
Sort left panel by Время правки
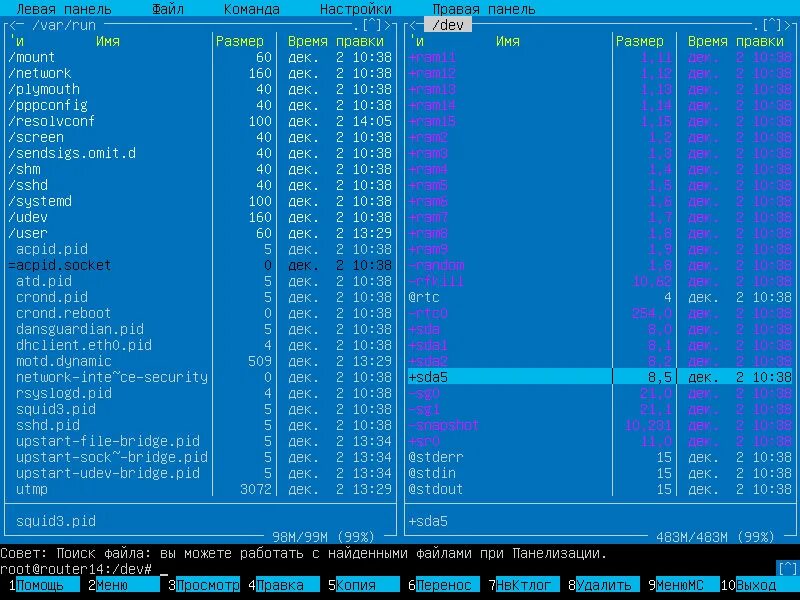tap(335, 41)
